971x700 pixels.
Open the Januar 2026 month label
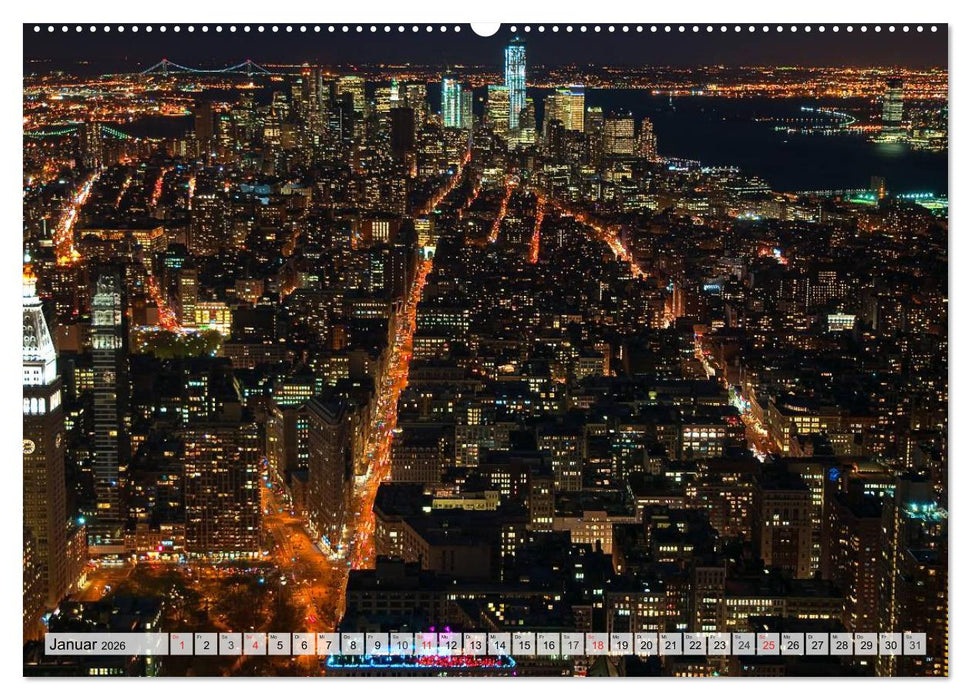click(x=90, y=644)
